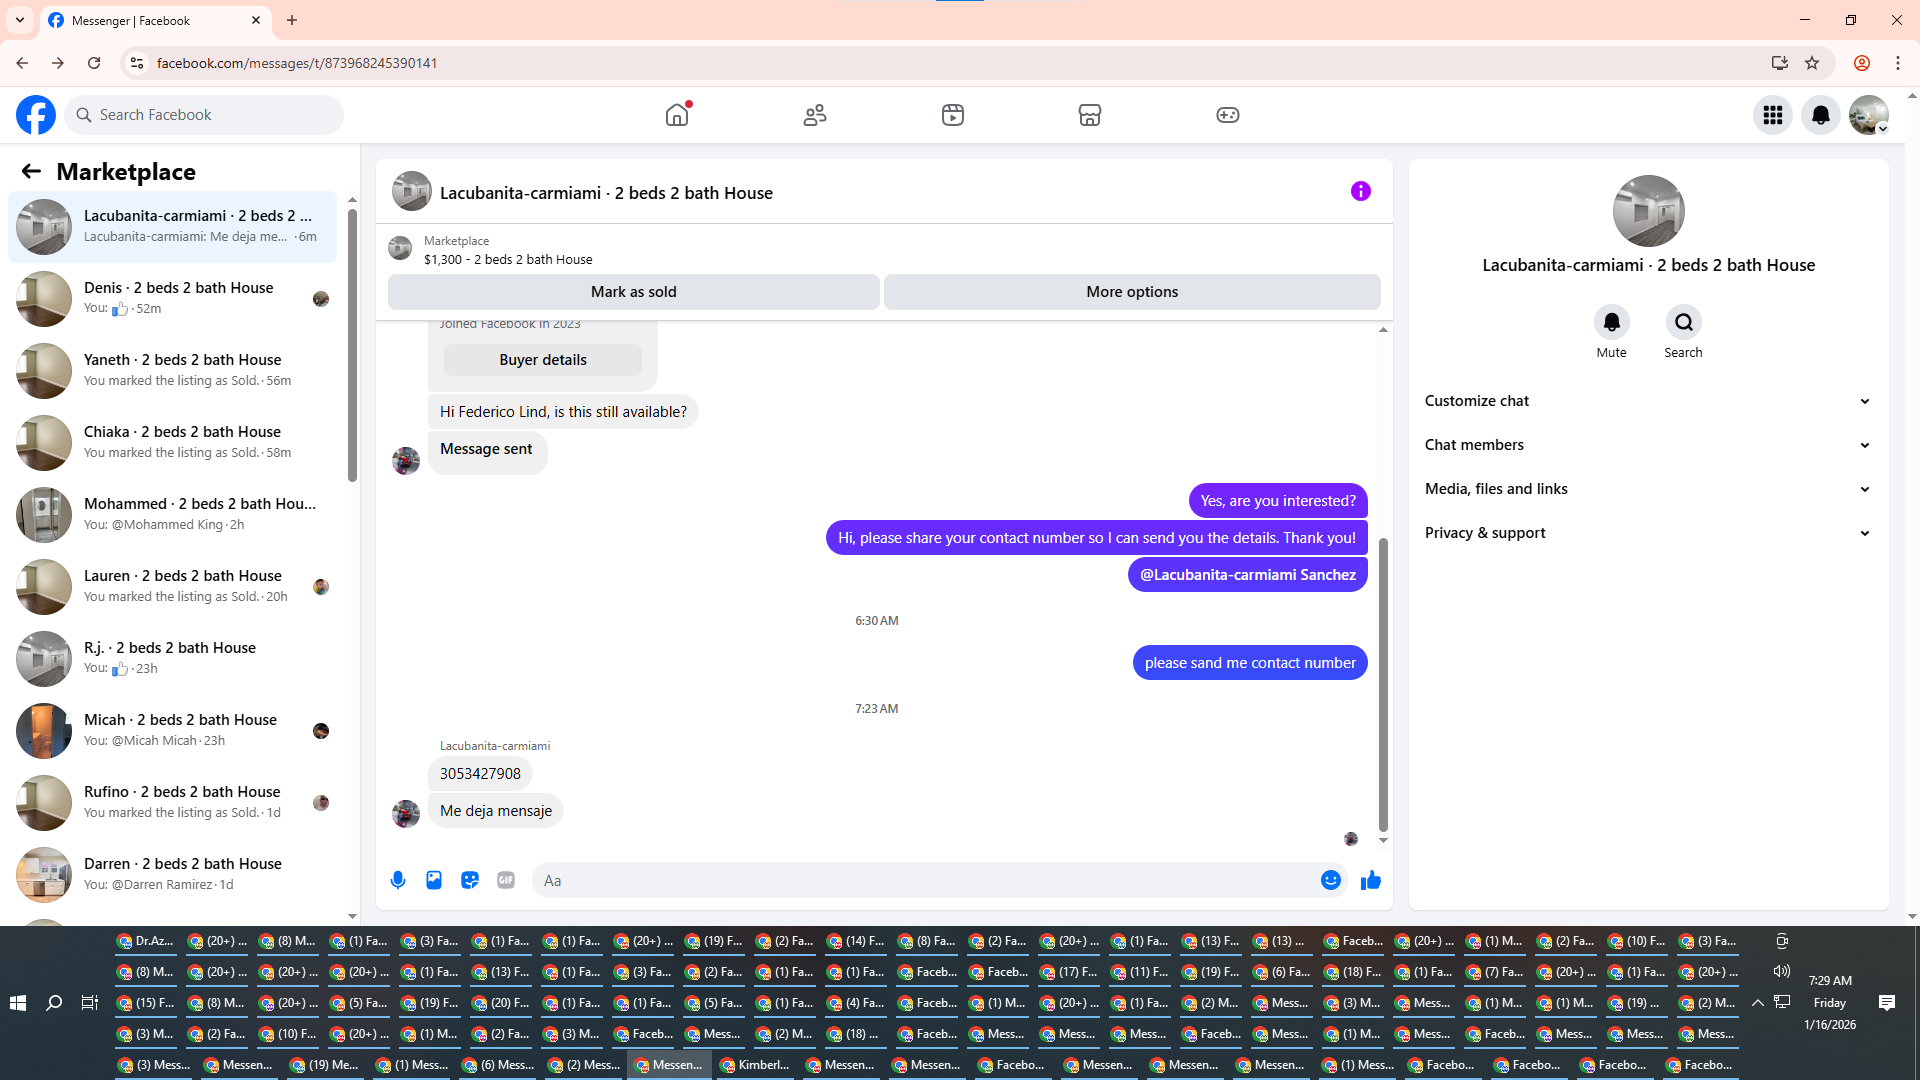Click the voice clip microphone icon
This screenshot has height=1080, width=1920.
point(398,880)
